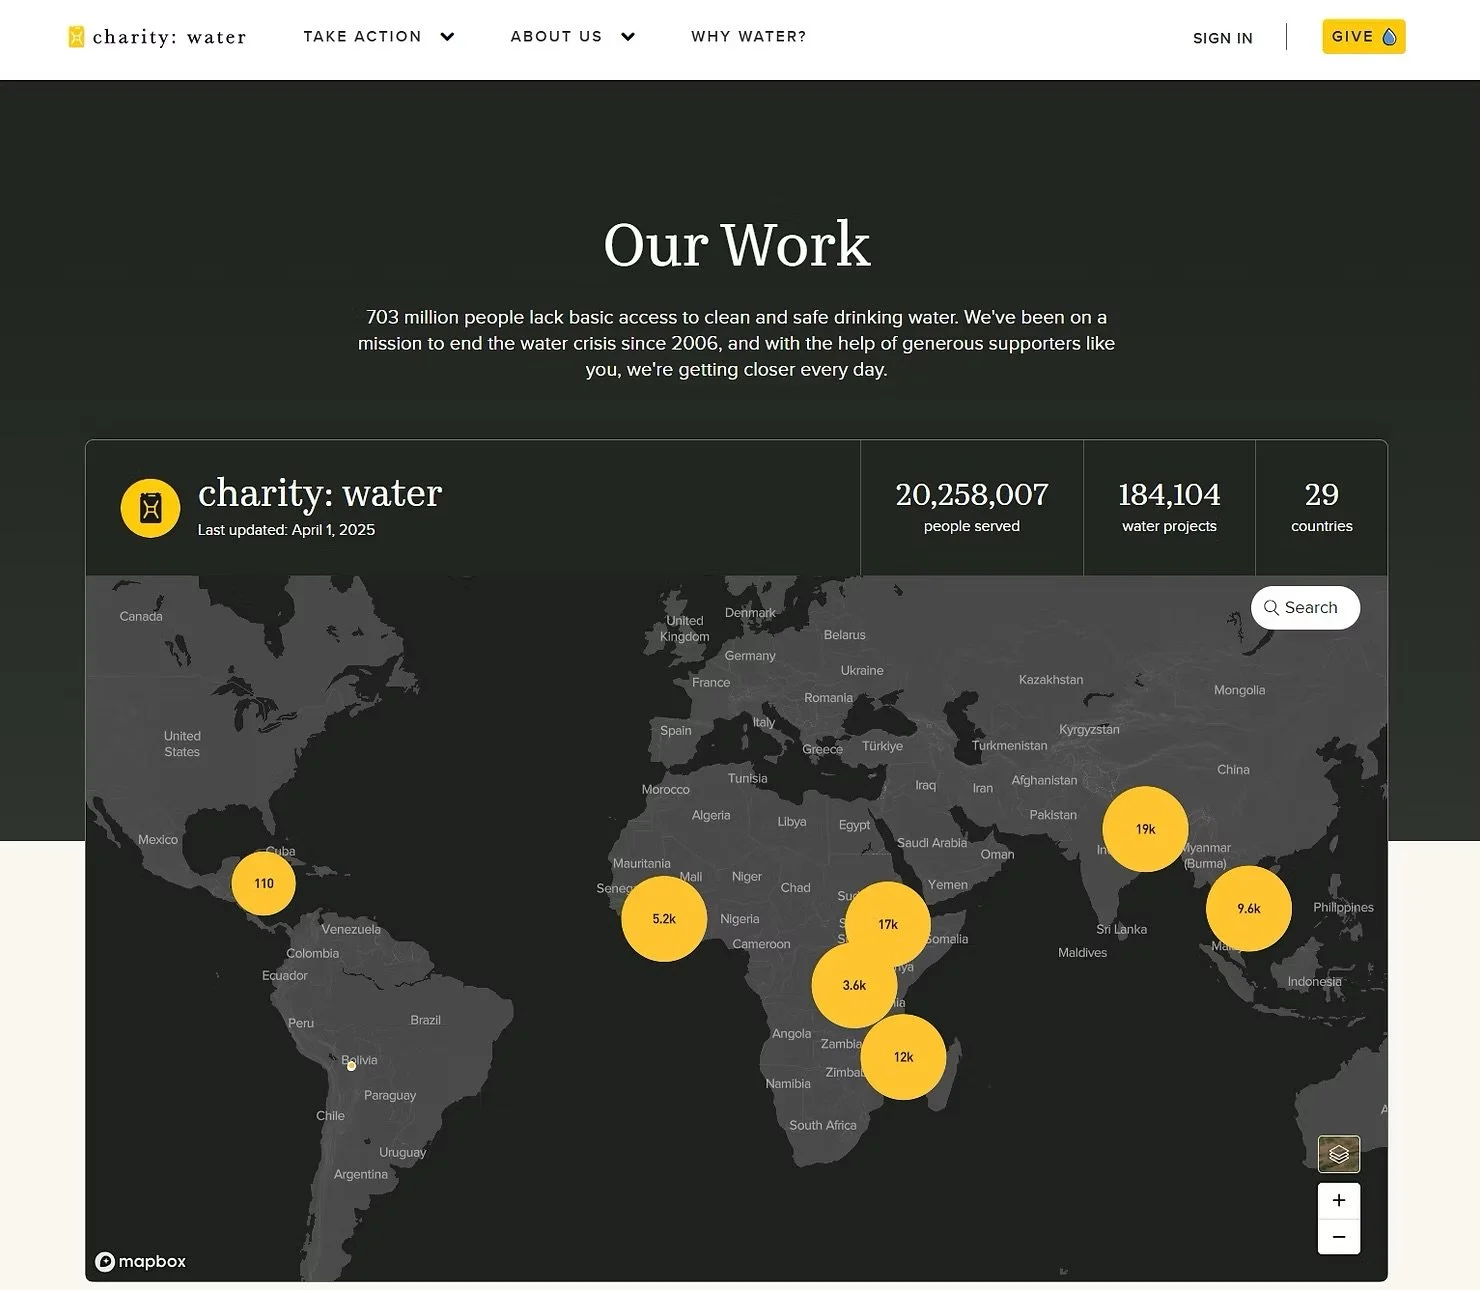Viewport: 1480px width, 1290px height.
Task: Click the small project dot in Bolivia
Action: coord(351,1066)
